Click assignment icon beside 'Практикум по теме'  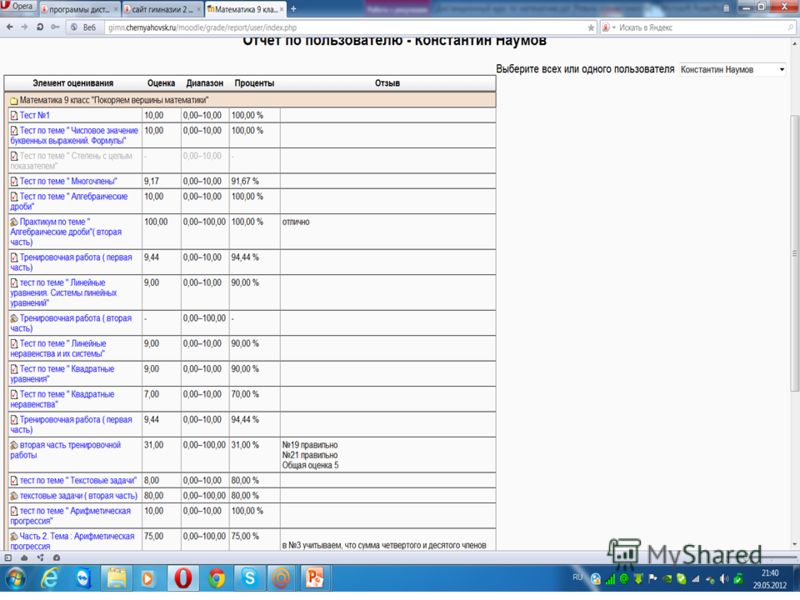(x=14, y=222)
